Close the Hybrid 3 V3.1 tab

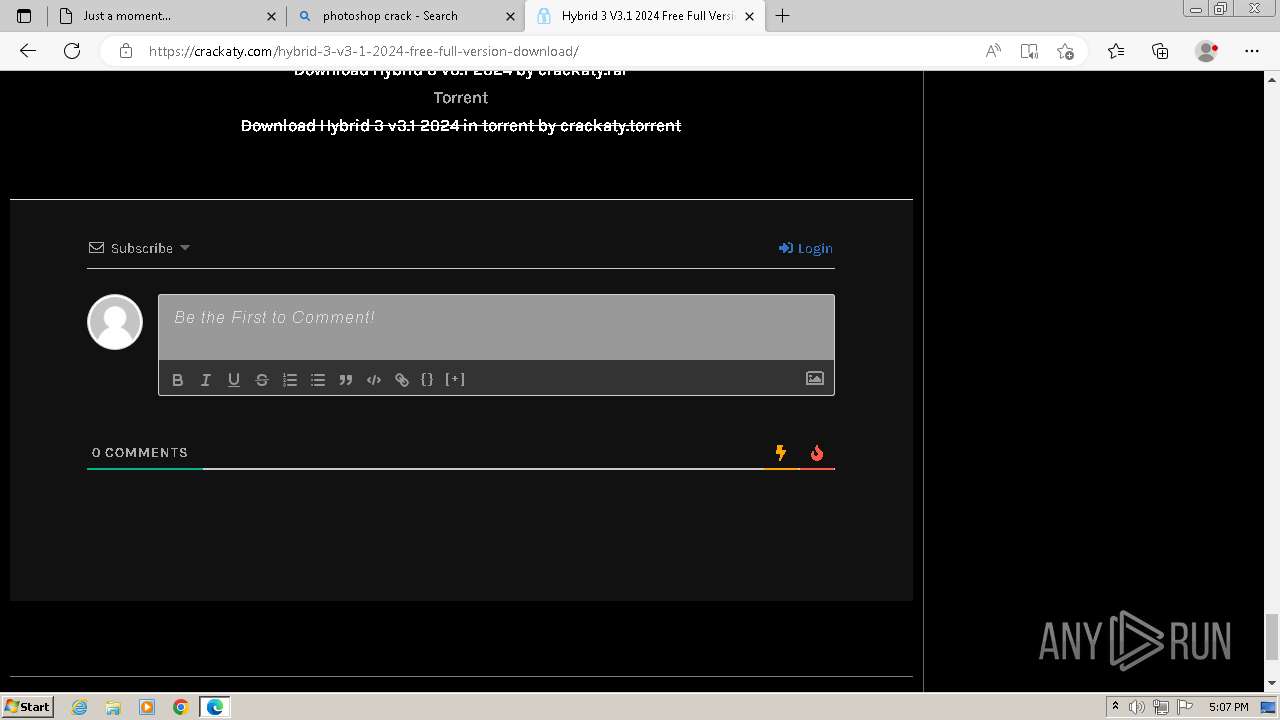750,16
